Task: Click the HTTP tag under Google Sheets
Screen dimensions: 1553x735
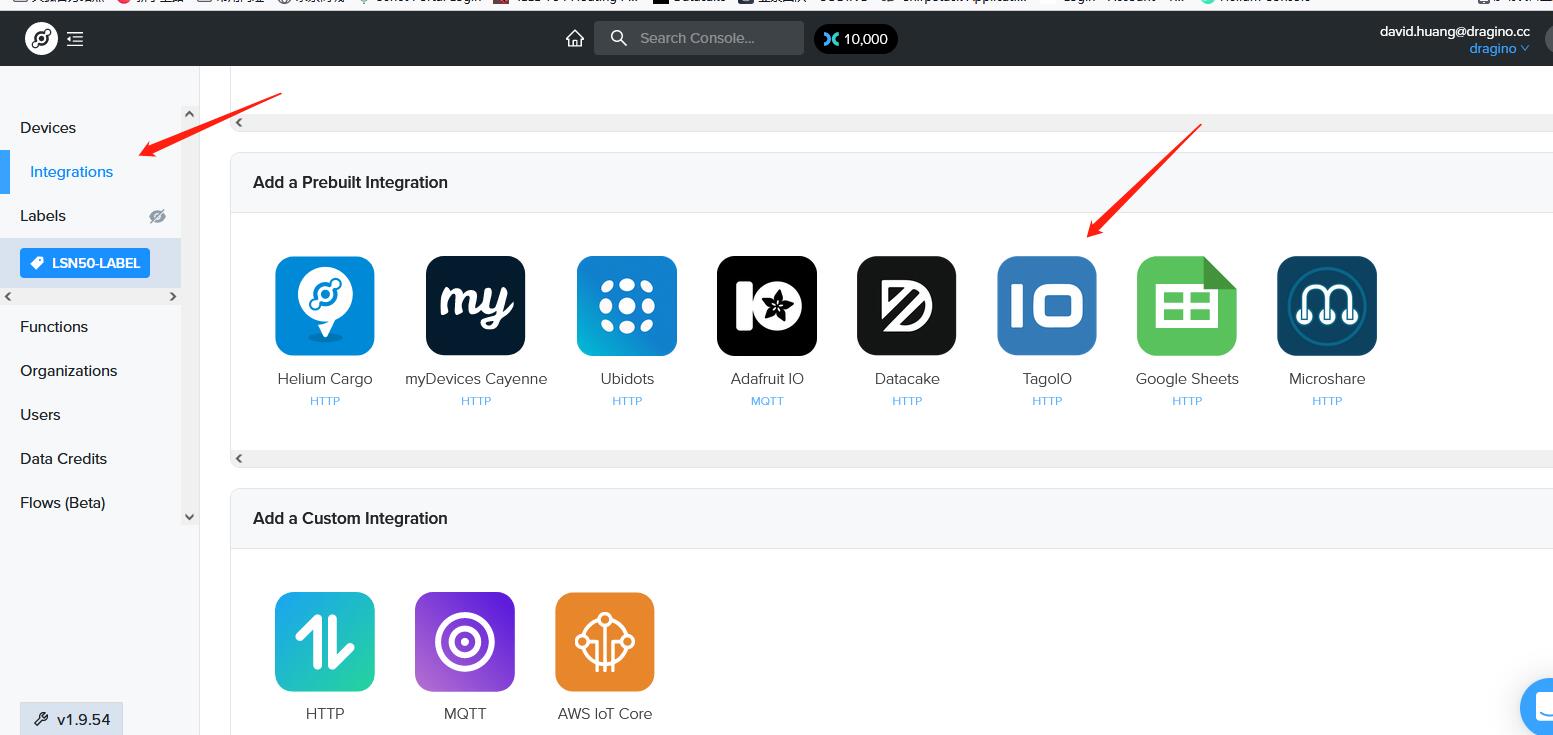Action: click(1187, 401)
